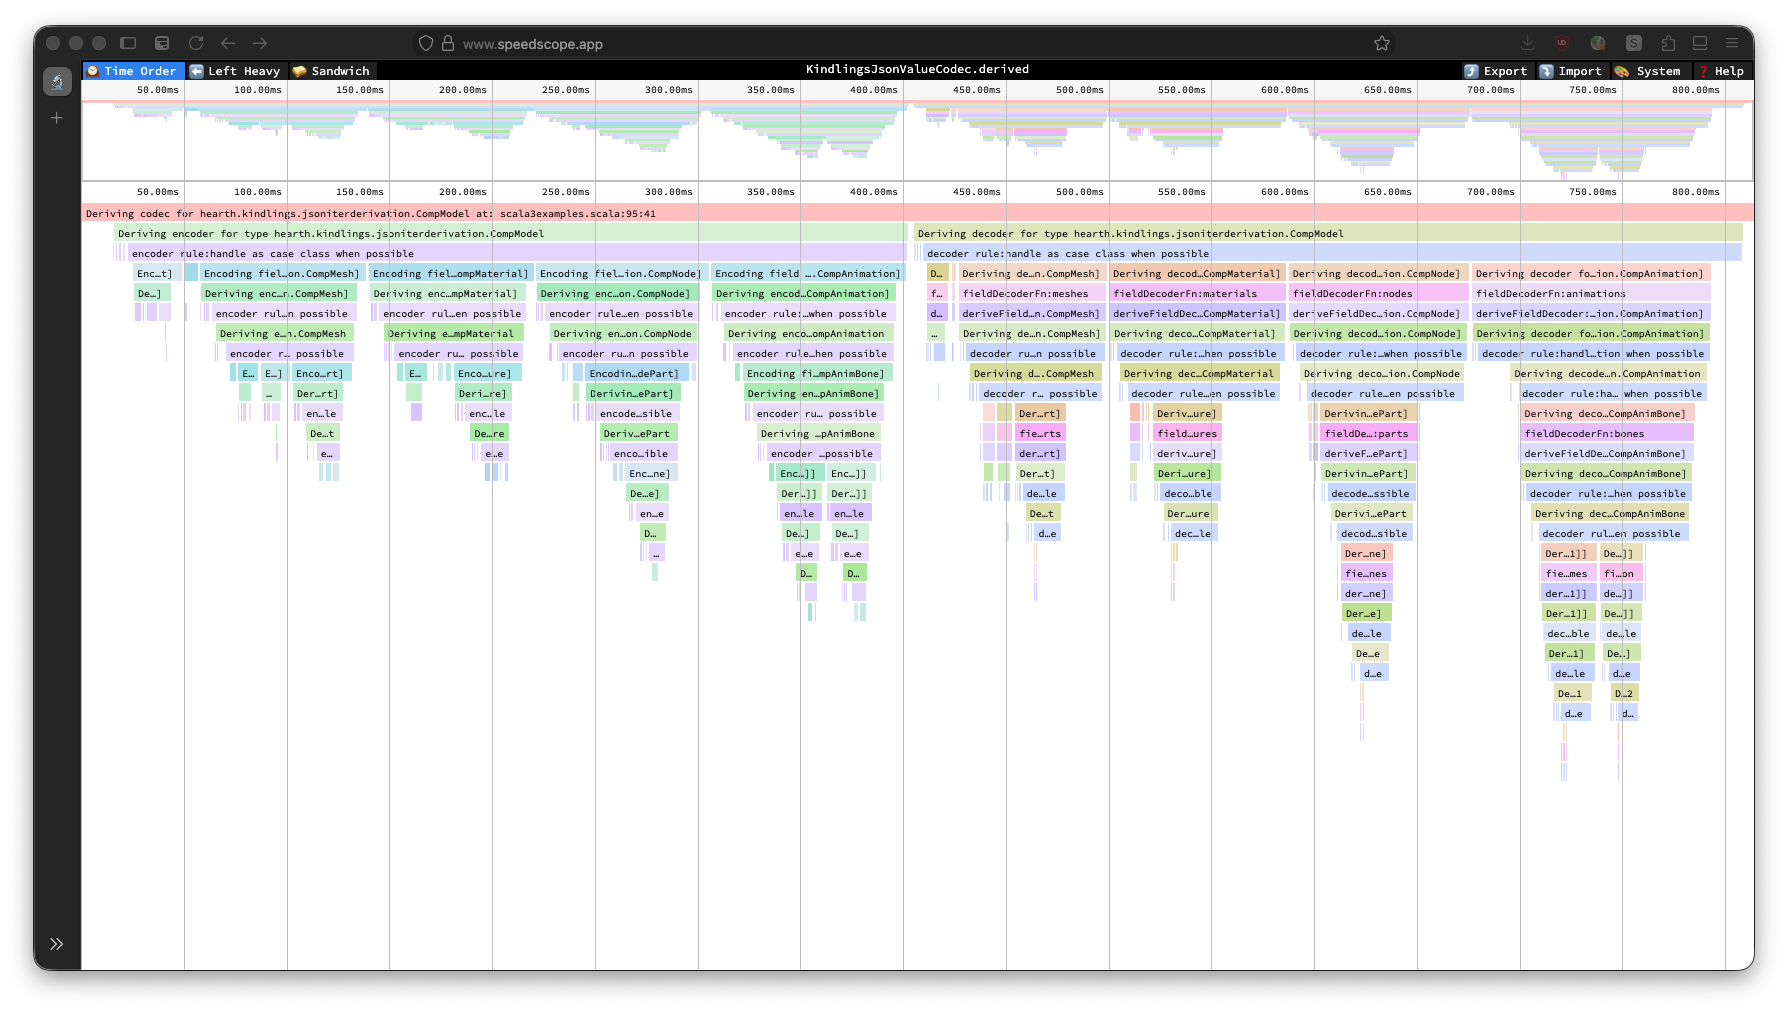
Task: Click the Export button
Action: 1496,71
